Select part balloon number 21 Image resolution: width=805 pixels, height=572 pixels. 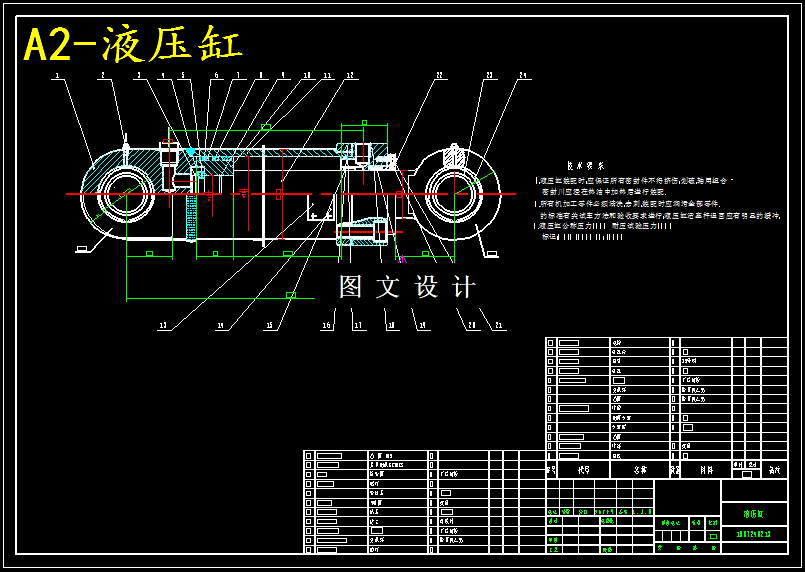(498, 326)
